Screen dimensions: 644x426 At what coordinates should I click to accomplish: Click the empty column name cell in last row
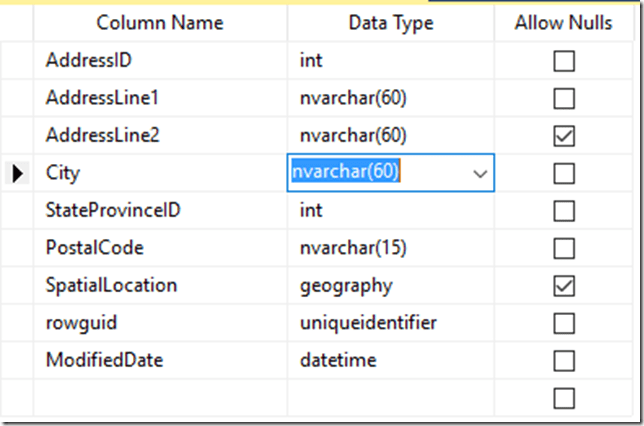[x=160, y=398]
